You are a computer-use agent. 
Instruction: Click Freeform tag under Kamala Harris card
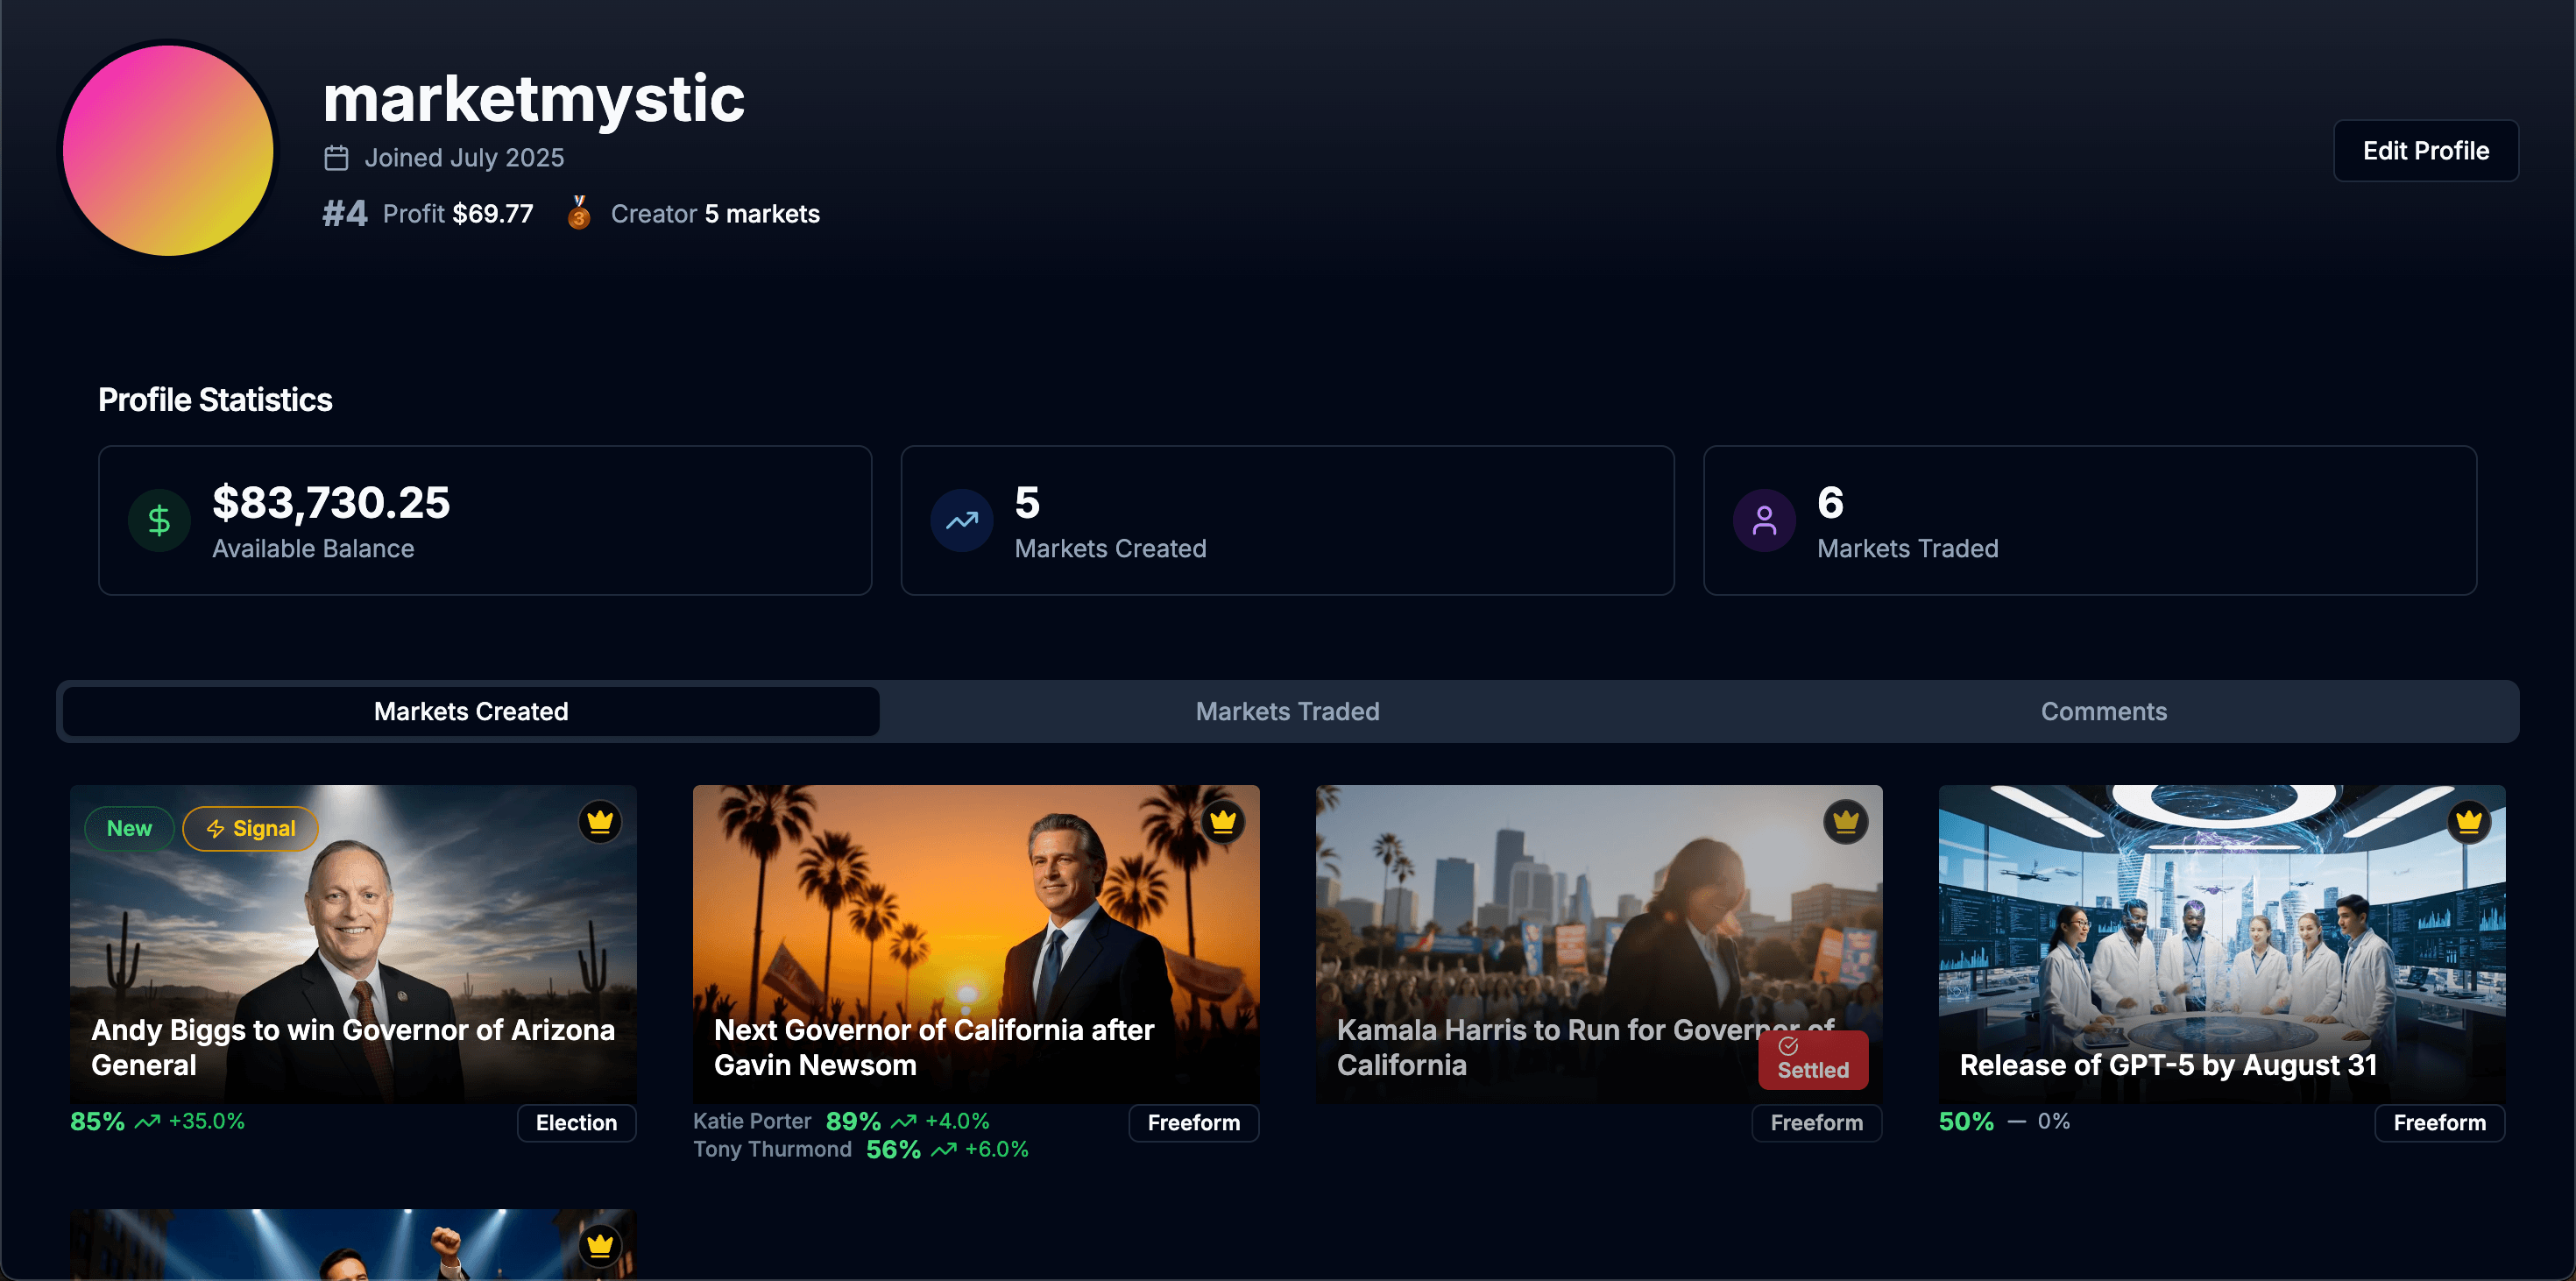pos(1816,1122)
